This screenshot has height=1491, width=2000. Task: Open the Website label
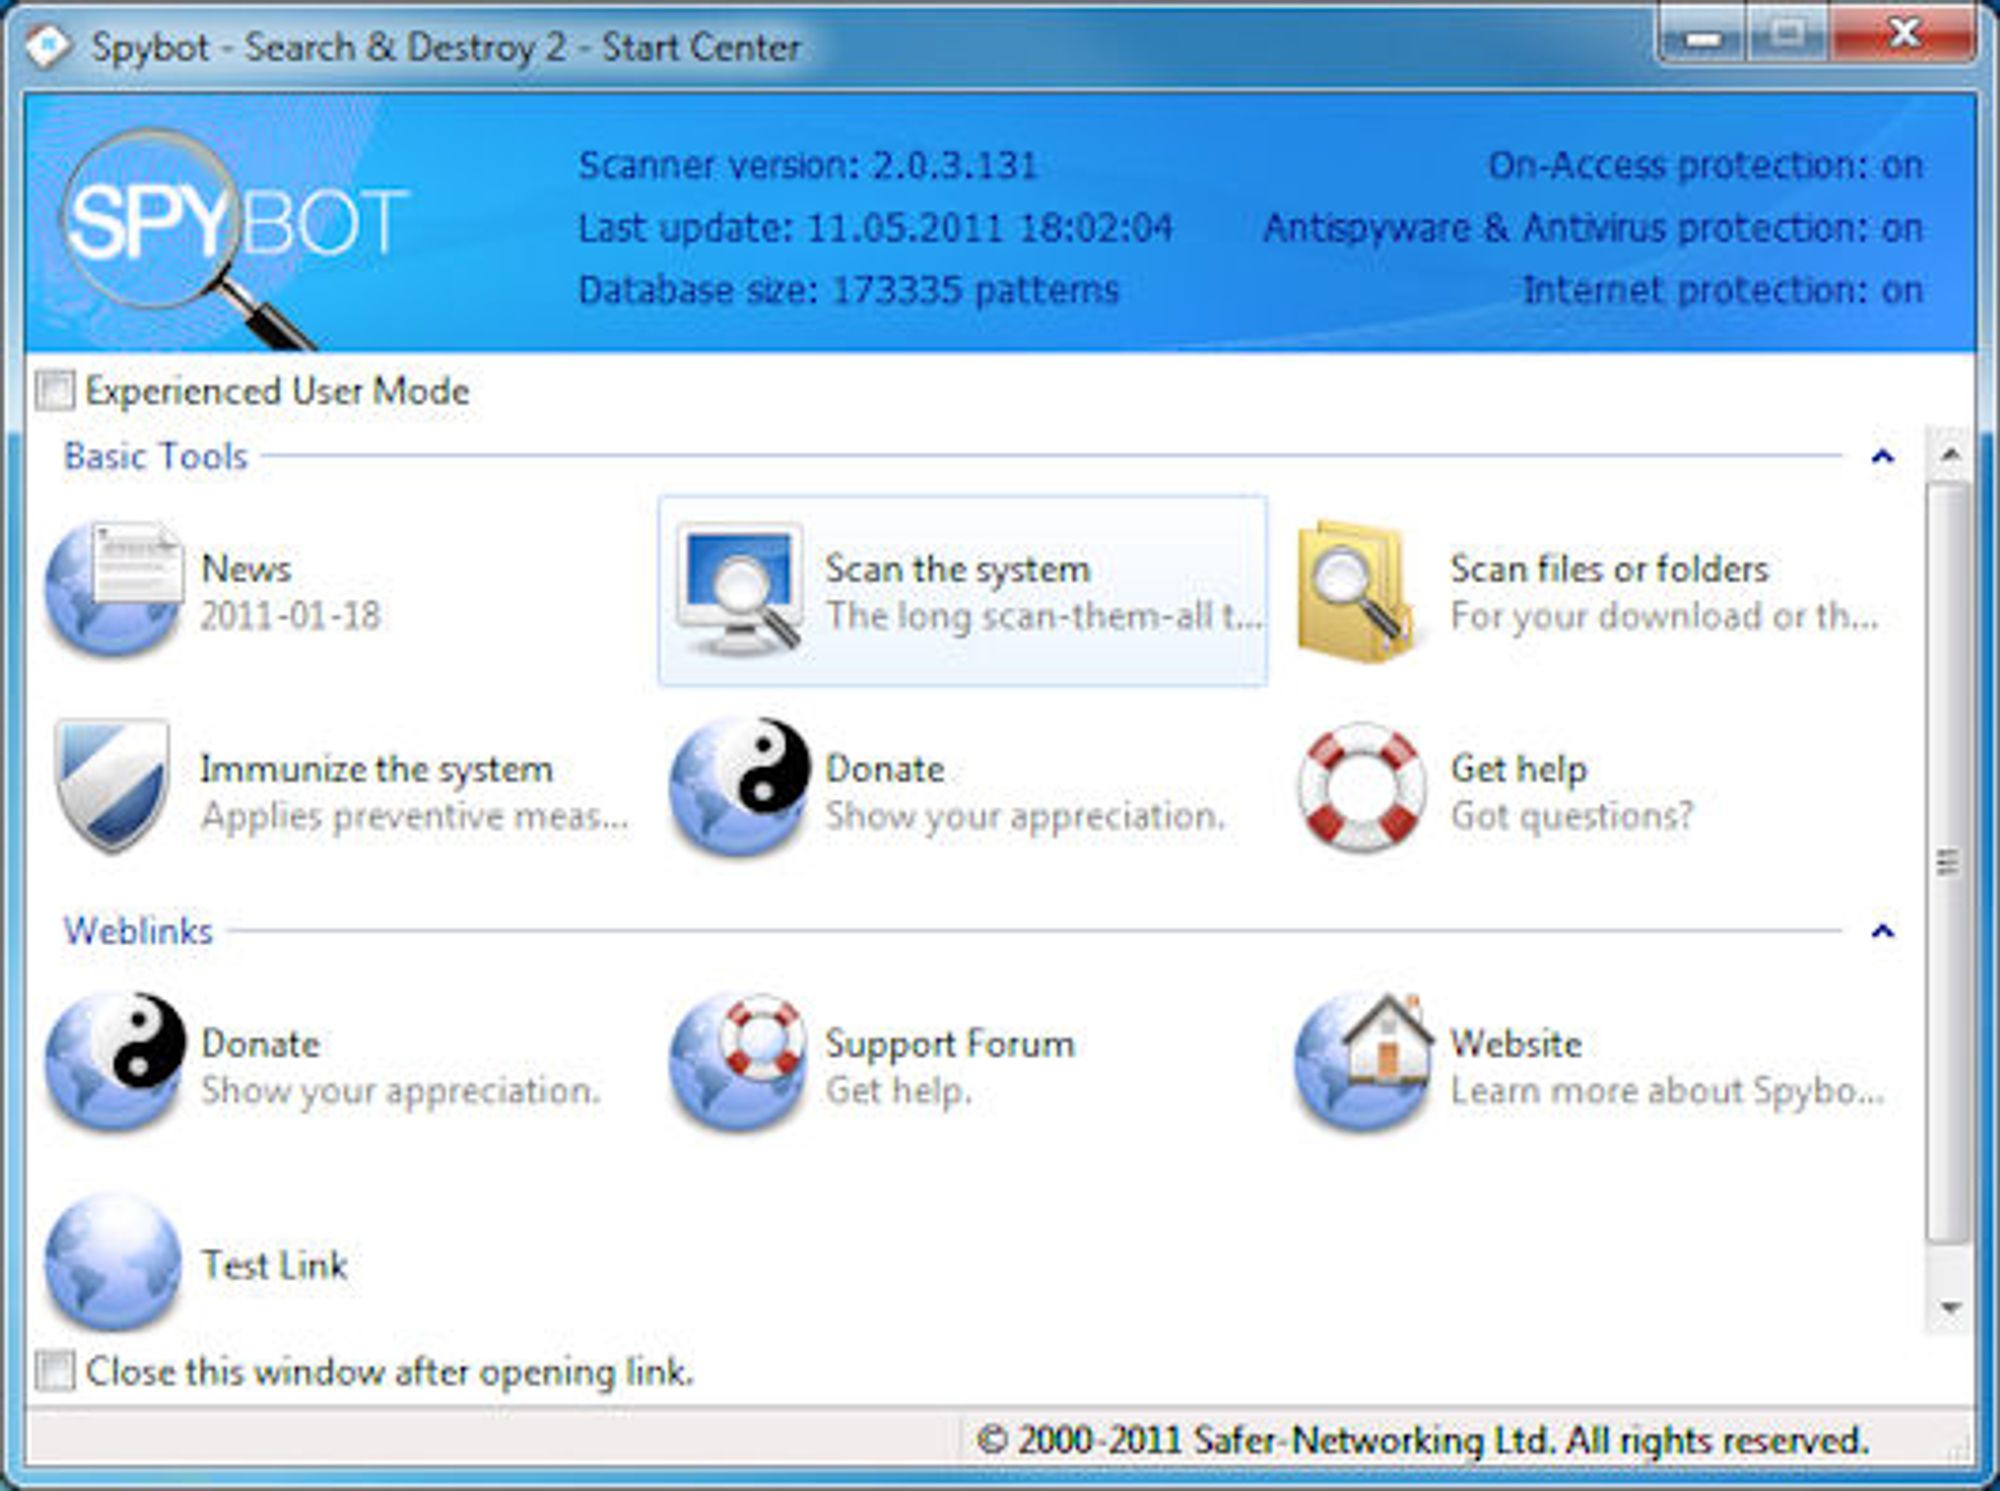1516,1044
